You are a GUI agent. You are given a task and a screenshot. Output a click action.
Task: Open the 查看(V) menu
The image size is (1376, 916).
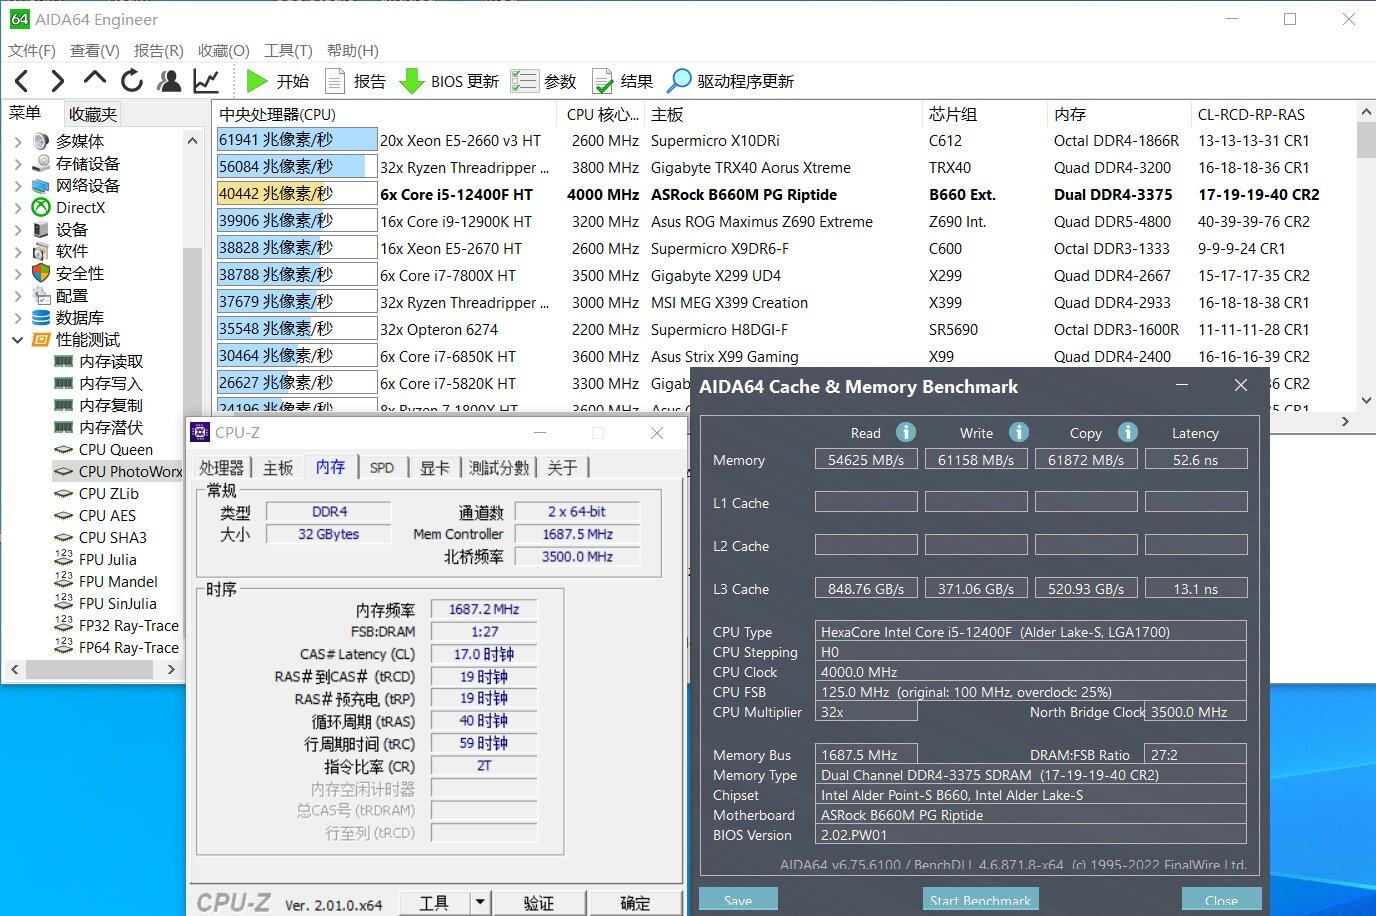tap(95, 50)
